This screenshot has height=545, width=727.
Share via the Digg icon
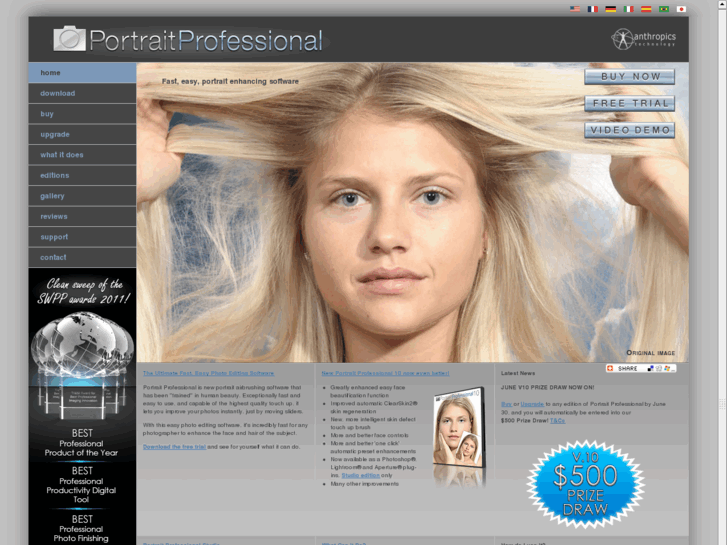click(x=659, y=368)
